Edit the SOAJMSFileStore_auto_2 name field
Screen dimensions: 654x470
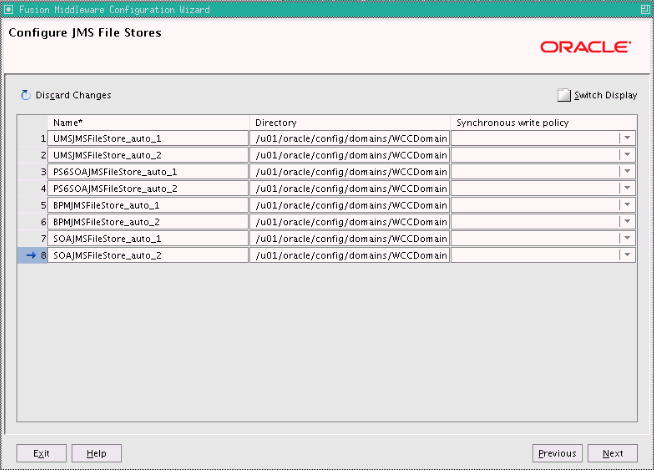[148, 255]
